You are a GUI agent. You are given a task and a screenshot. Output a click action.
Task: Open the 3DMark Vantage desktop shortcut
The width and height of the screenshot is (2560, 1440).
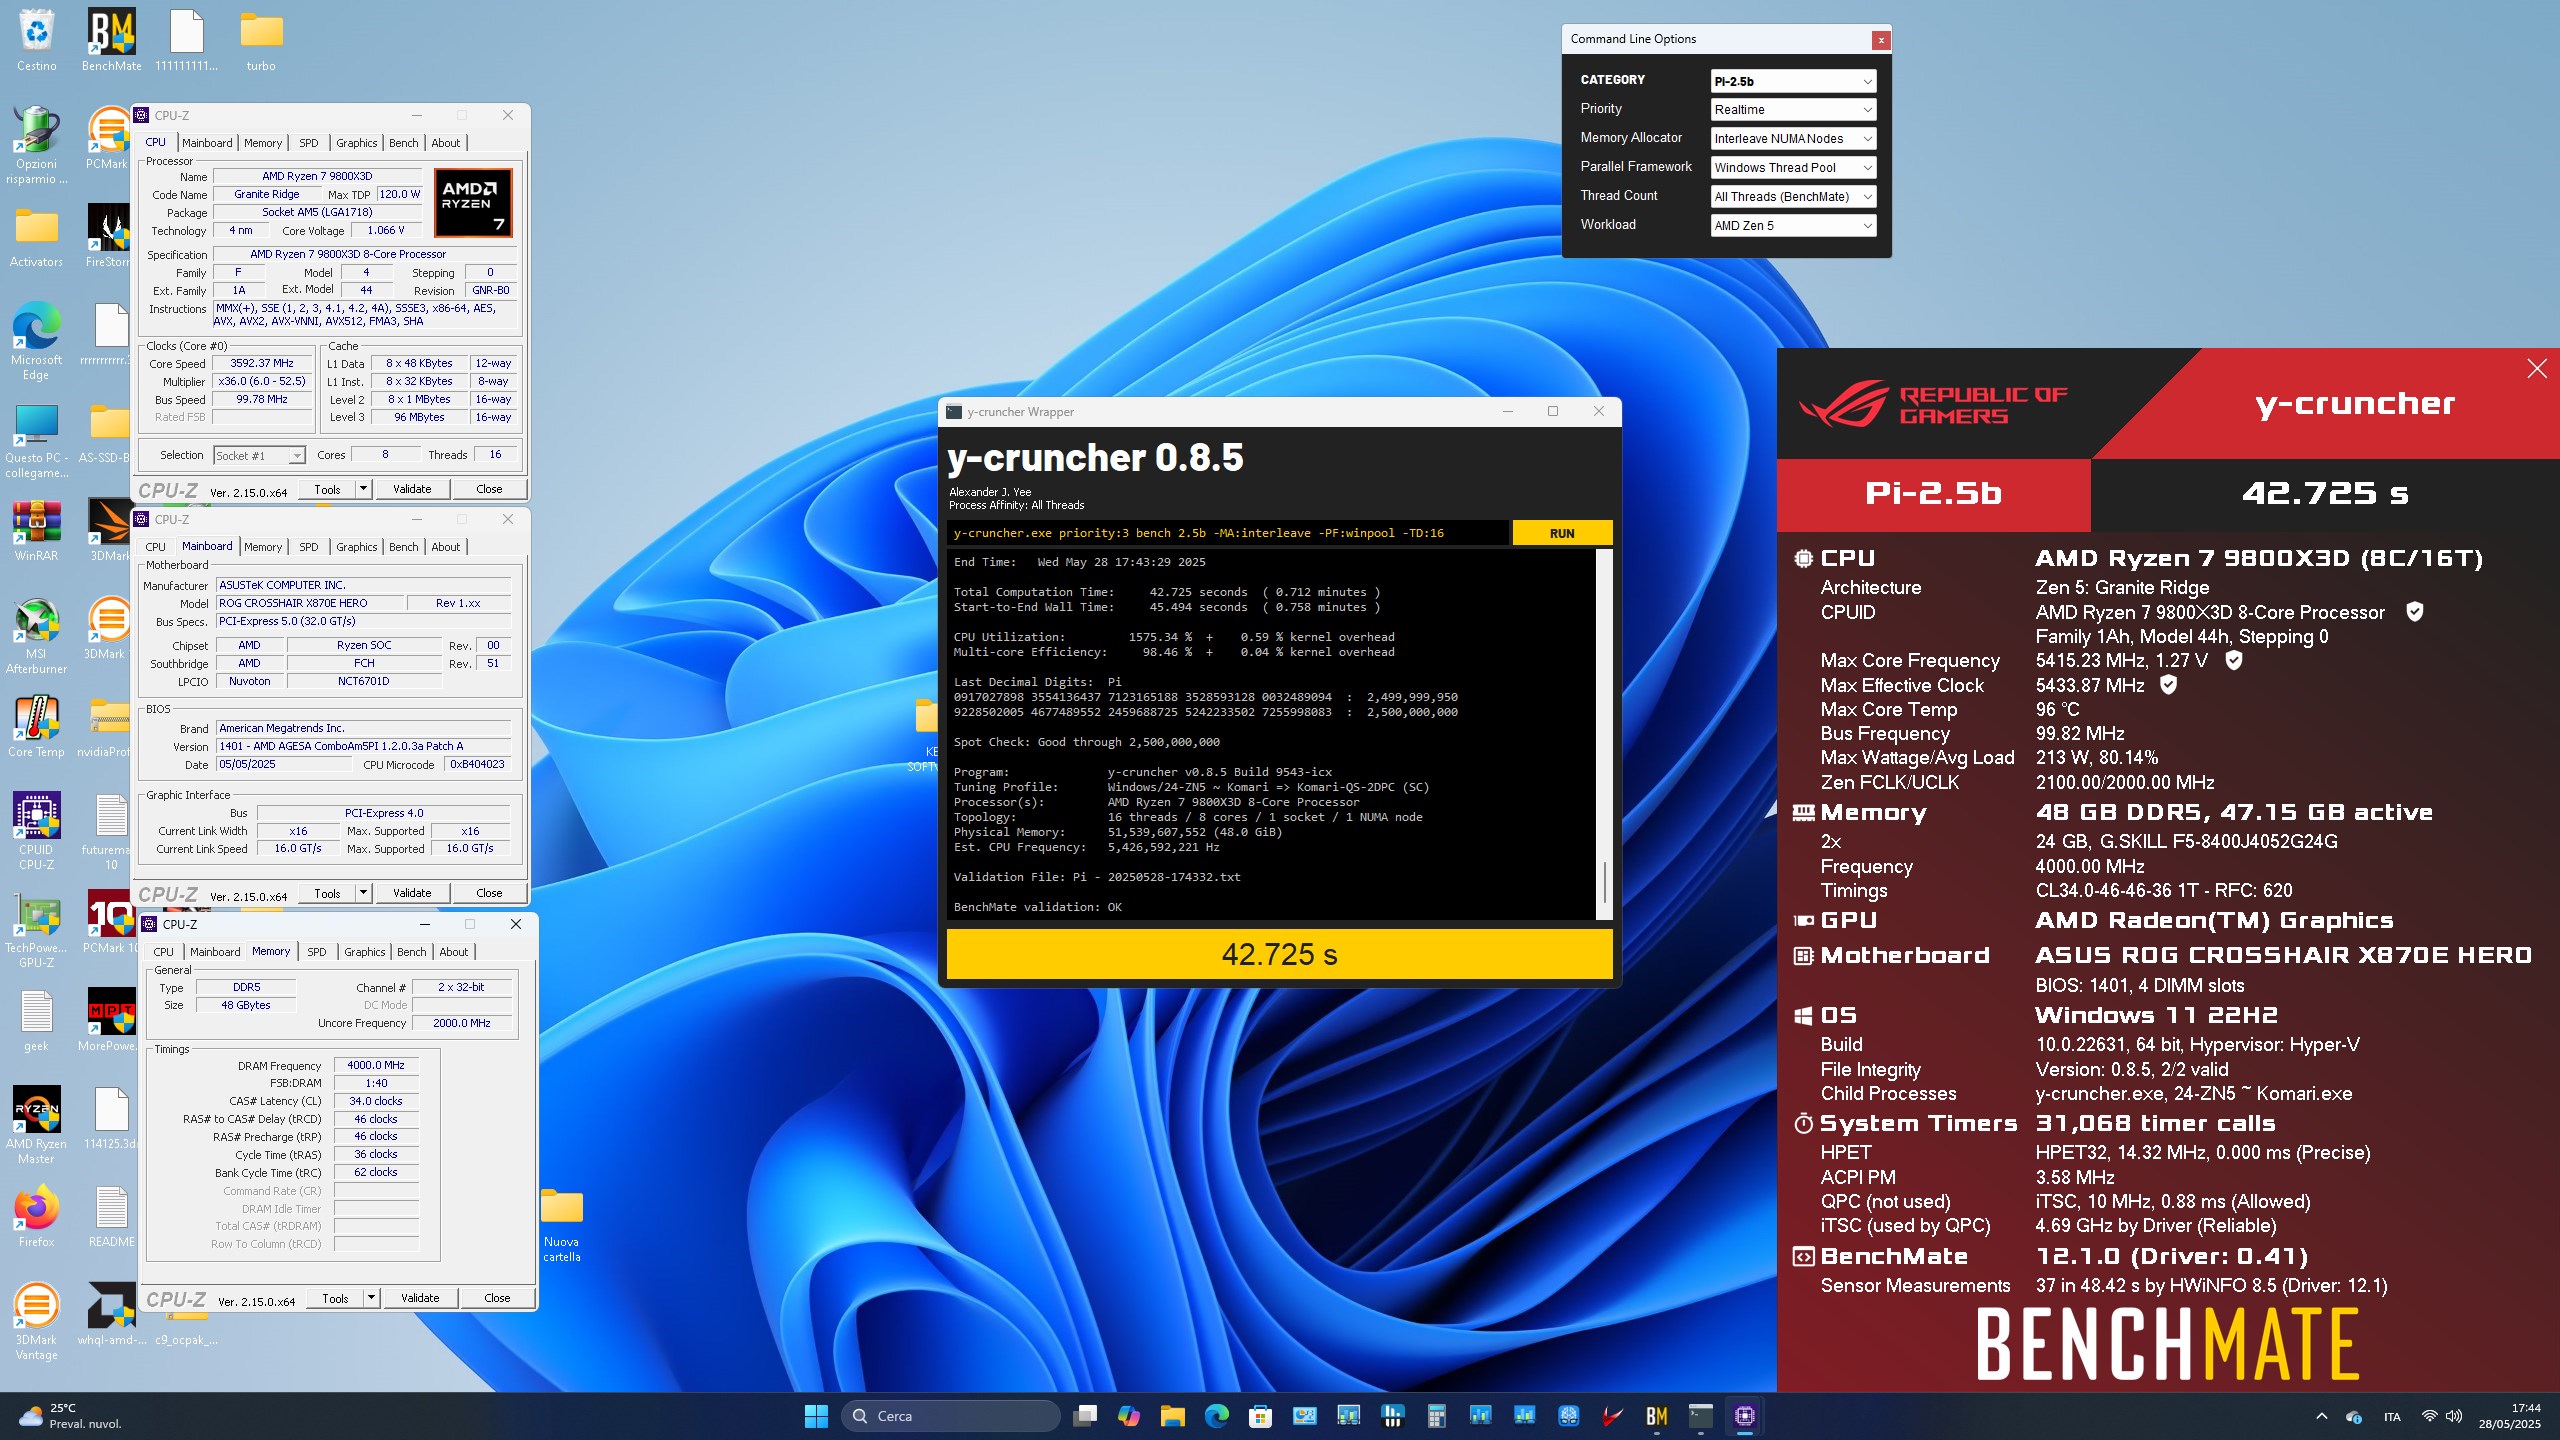pos(36,1320)
